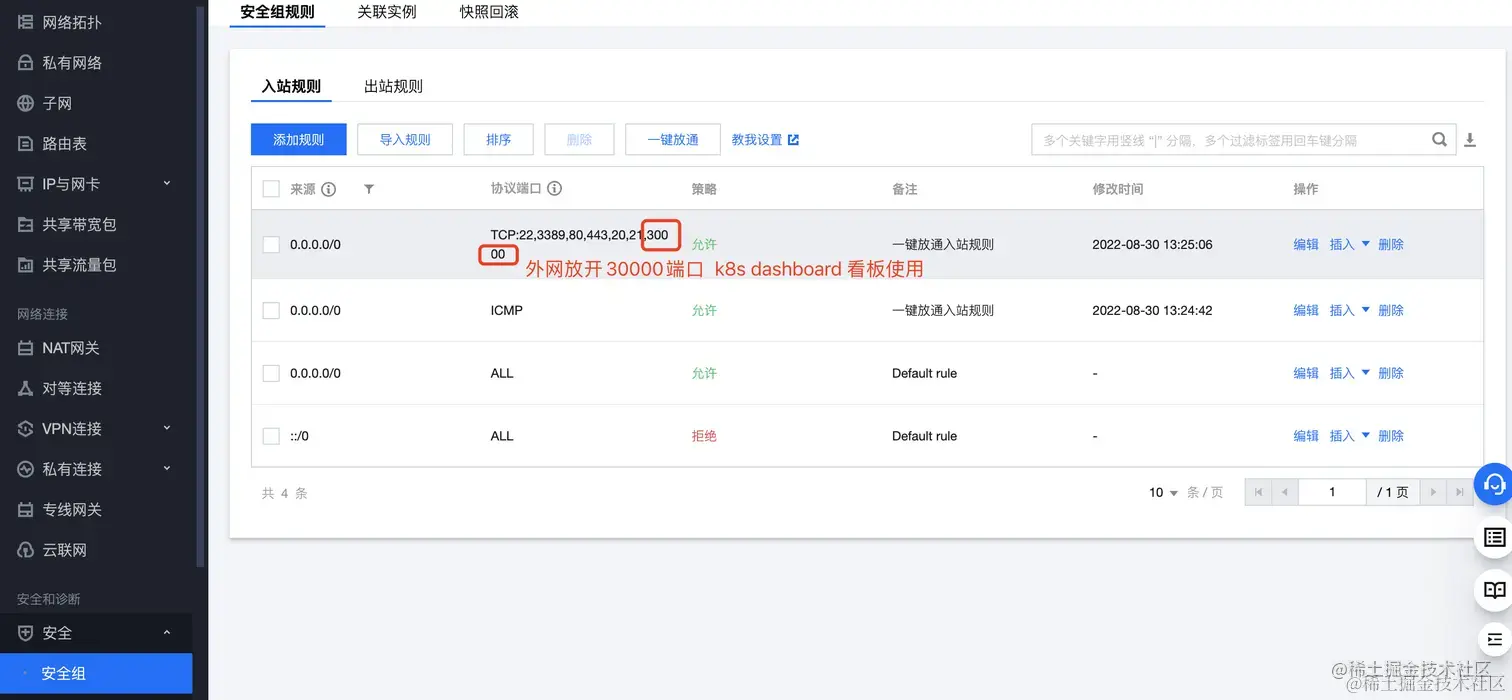Screen dimensions: 1512x700
Task: Delete the ICMP rule via 删除
Action: (1391, 310)
